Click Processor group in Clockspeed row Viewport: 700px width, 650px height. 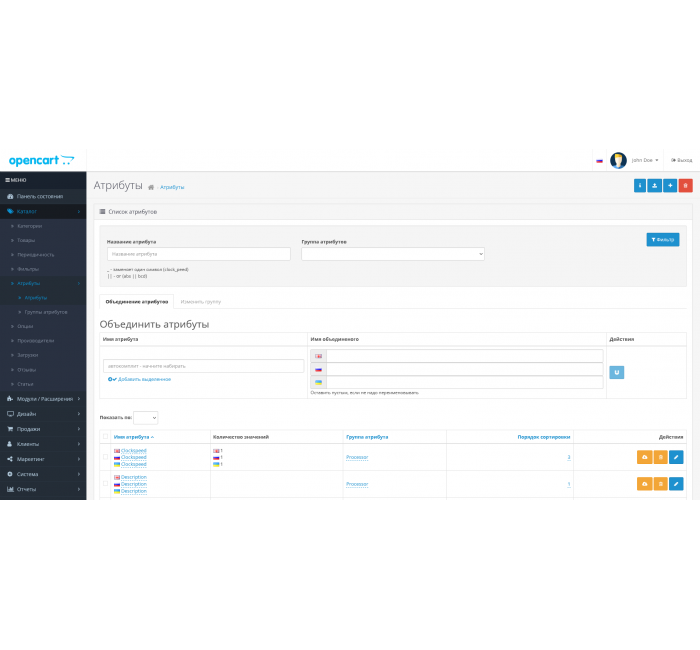click(357, 457)
